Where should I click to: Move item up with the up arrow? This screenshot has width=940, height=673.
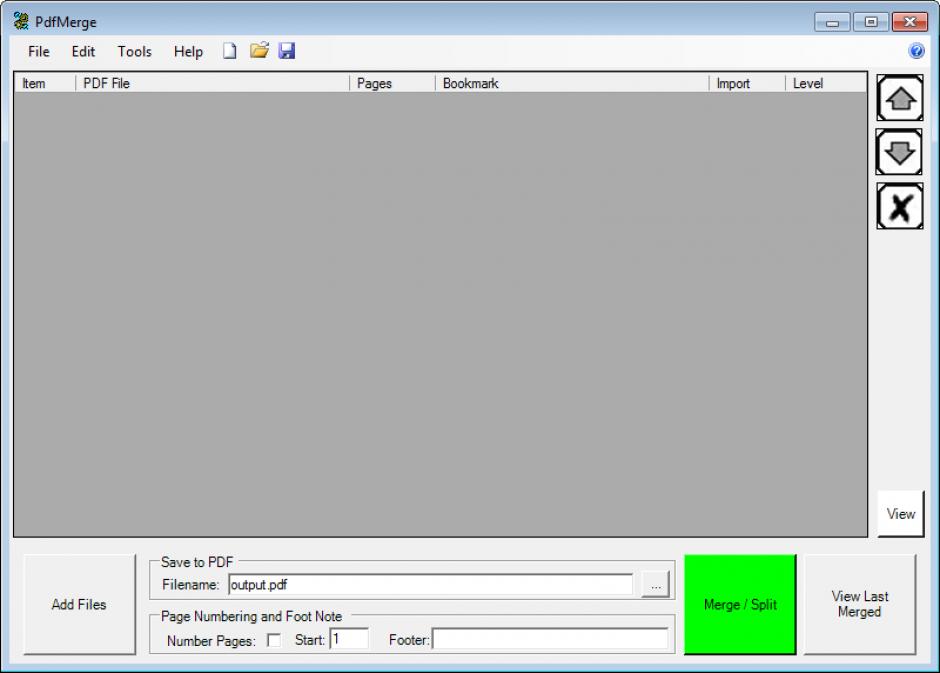click(899, 98)
